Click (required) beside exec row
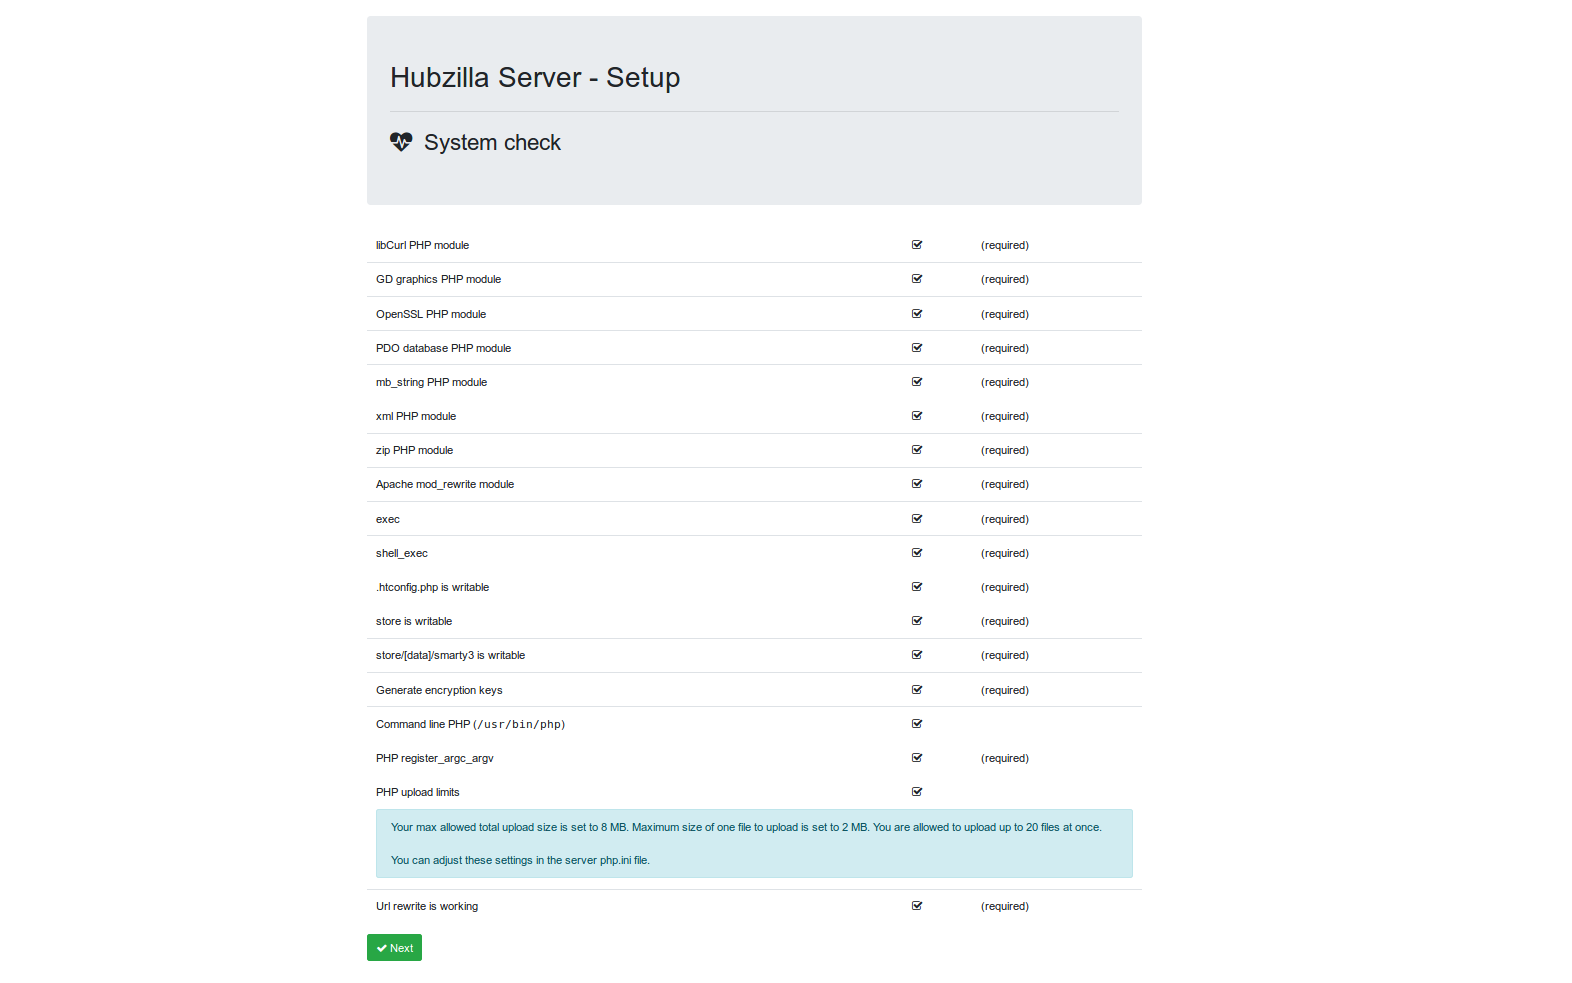1572x983 pixels. pos(1005,519)
